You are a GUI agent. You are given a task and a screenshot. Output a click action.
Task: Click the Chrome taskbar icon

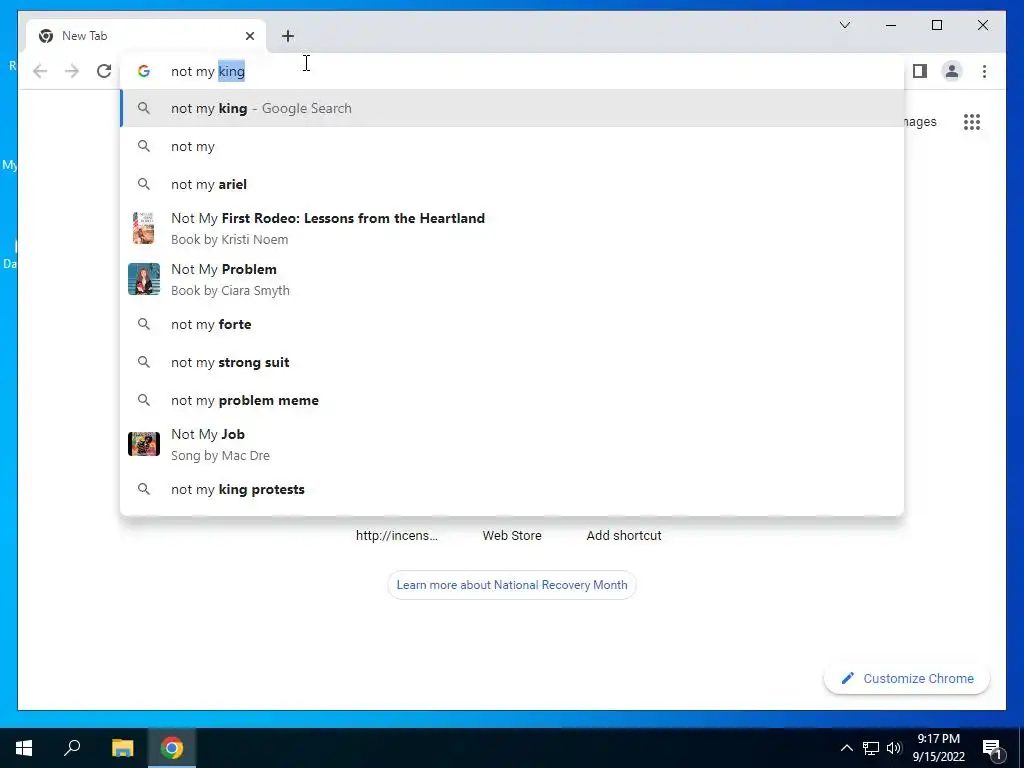[x=172, y=748]
